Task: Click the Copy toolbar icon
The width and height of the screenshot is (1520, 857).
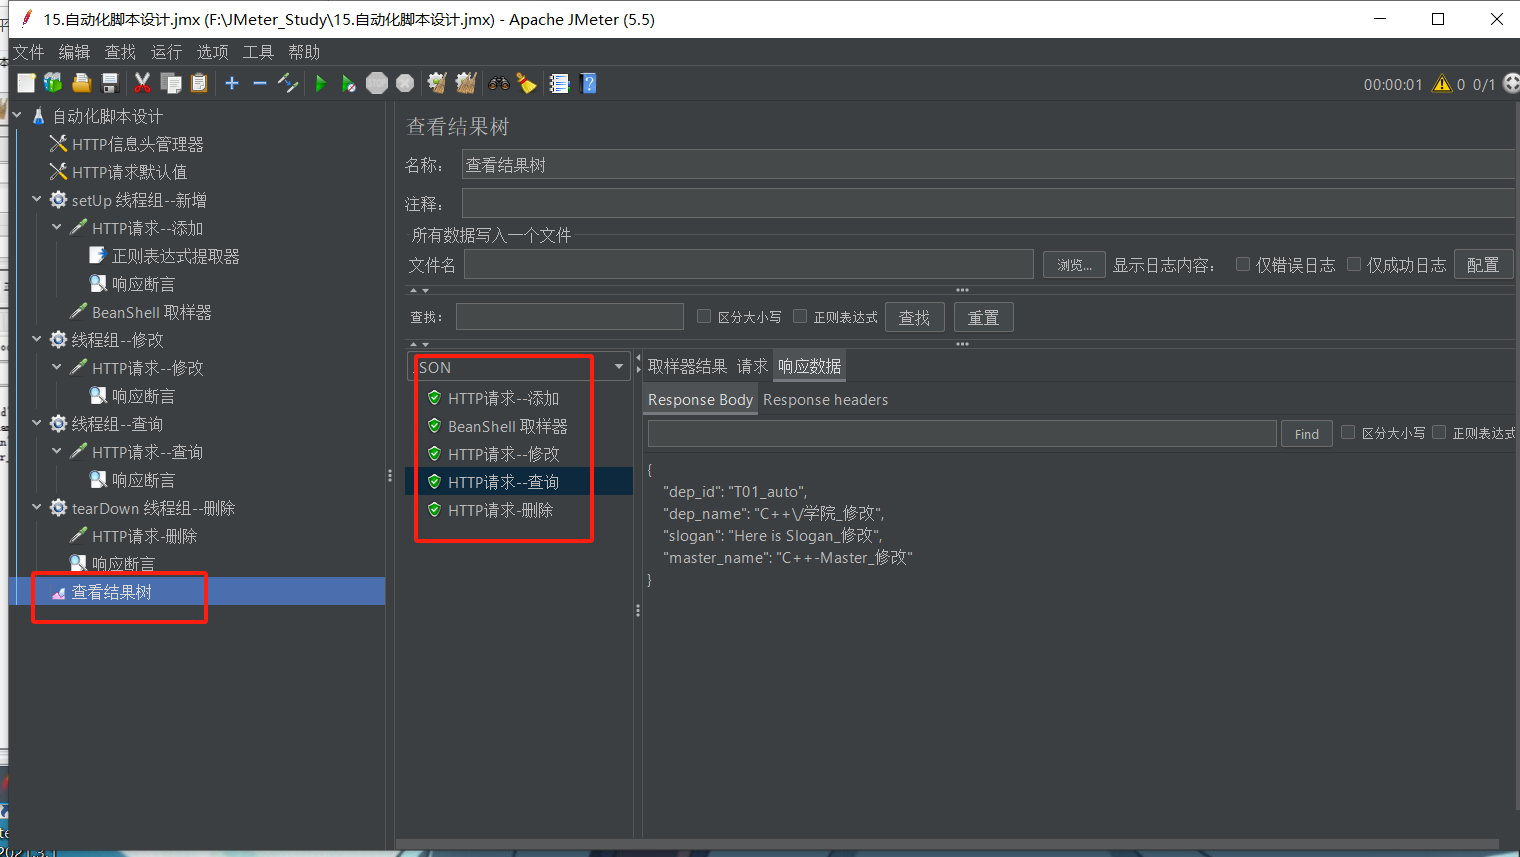Action: (x=171, y=83)
